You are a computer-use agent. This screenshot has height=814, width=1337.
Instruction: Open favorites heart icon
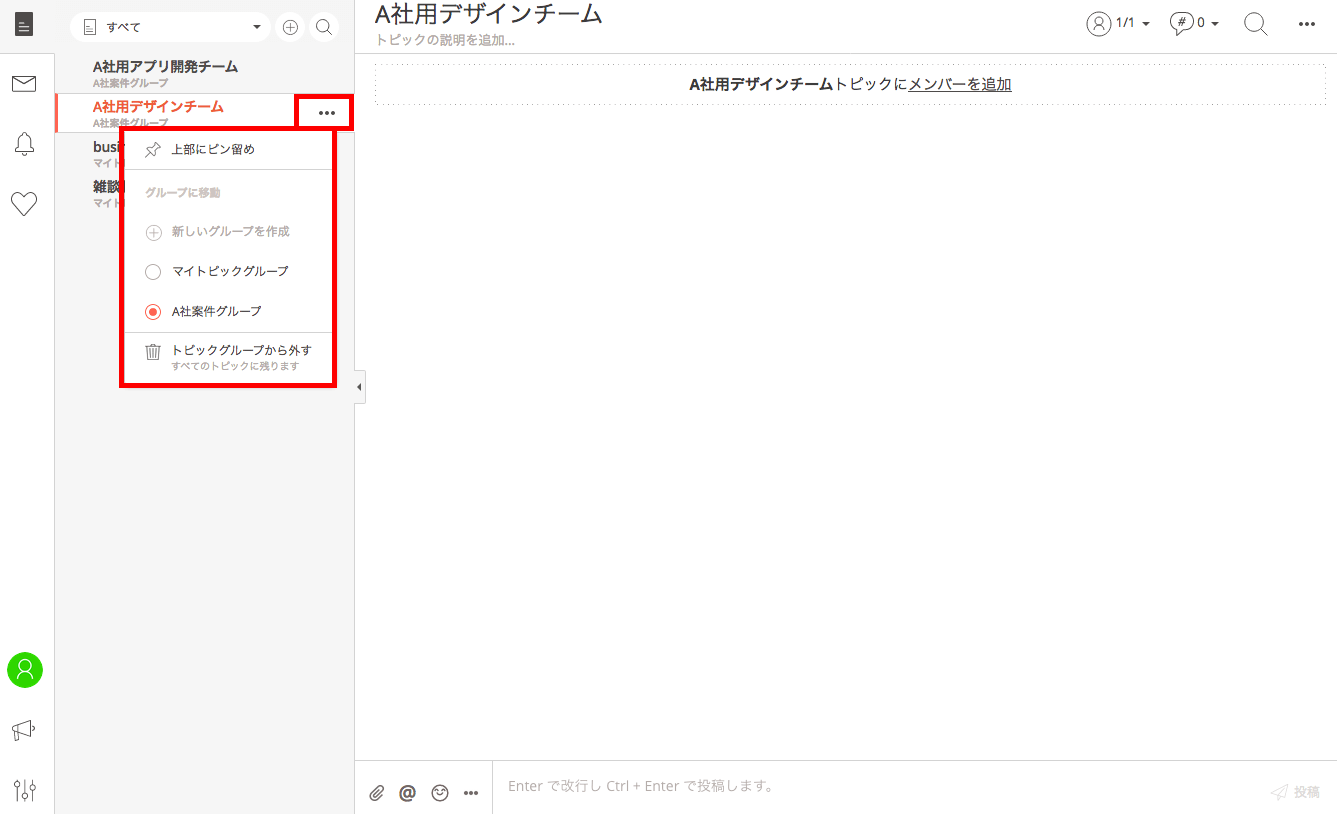(x=24, y=204)
